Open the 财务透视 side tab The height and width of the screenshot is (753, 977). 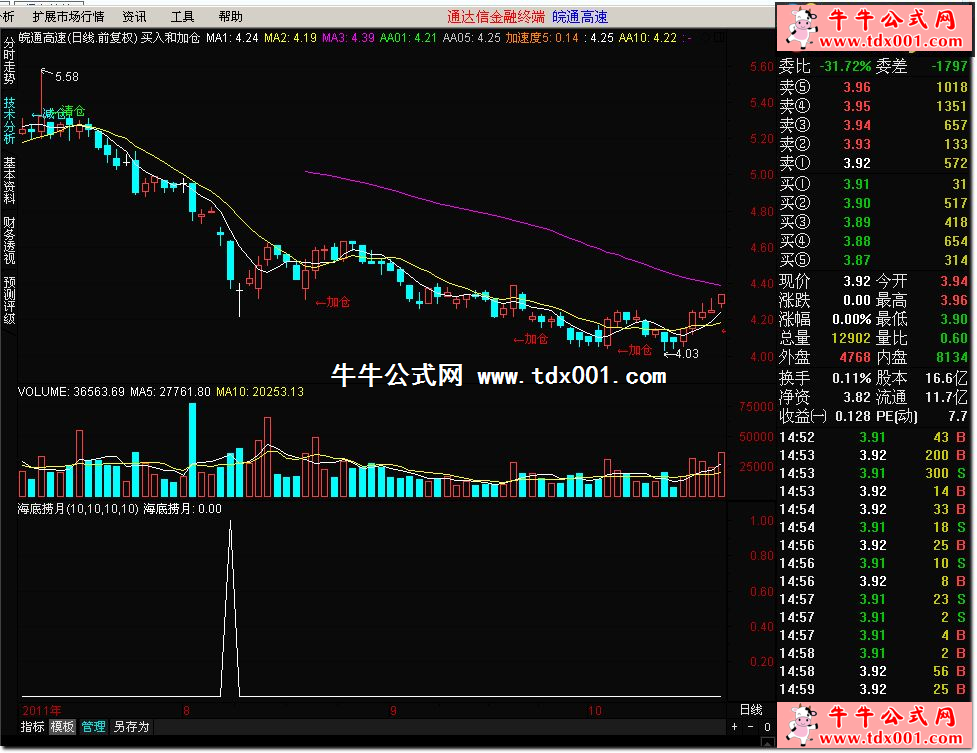(x=9, y=241)
